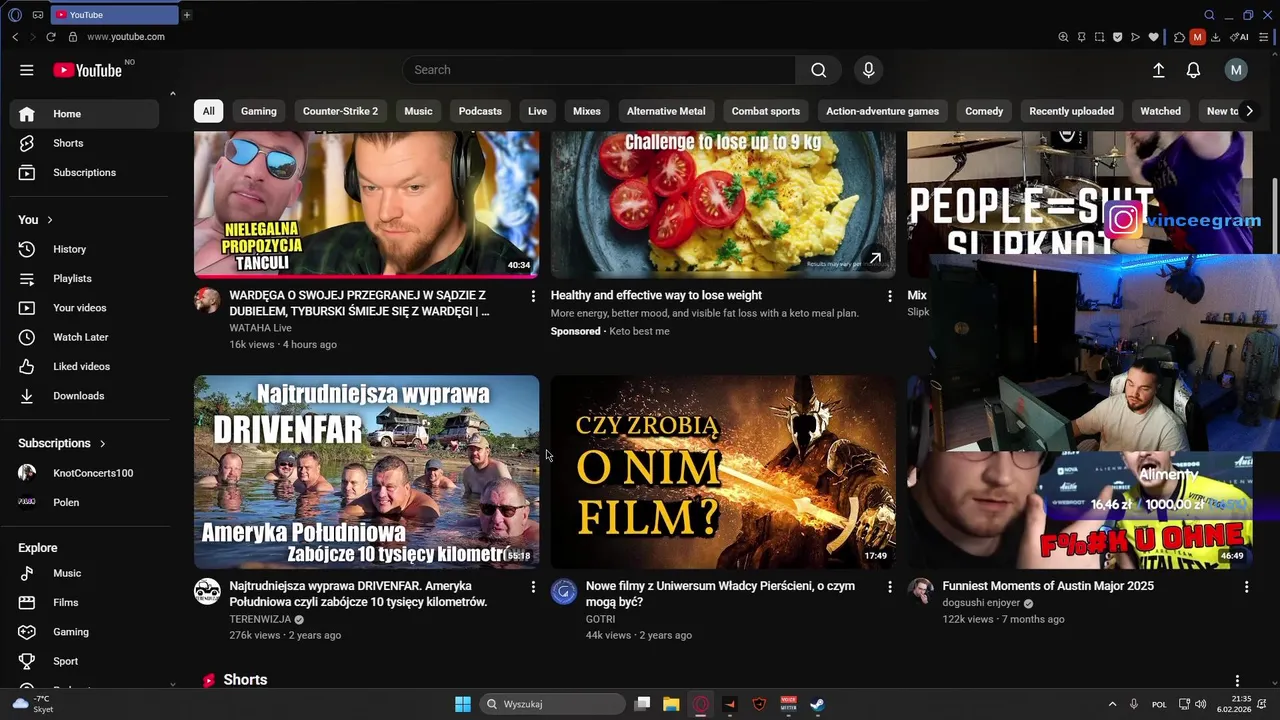Select the Watched filter chip
Screen dimensions: 1280x720
click(1160, 111)
